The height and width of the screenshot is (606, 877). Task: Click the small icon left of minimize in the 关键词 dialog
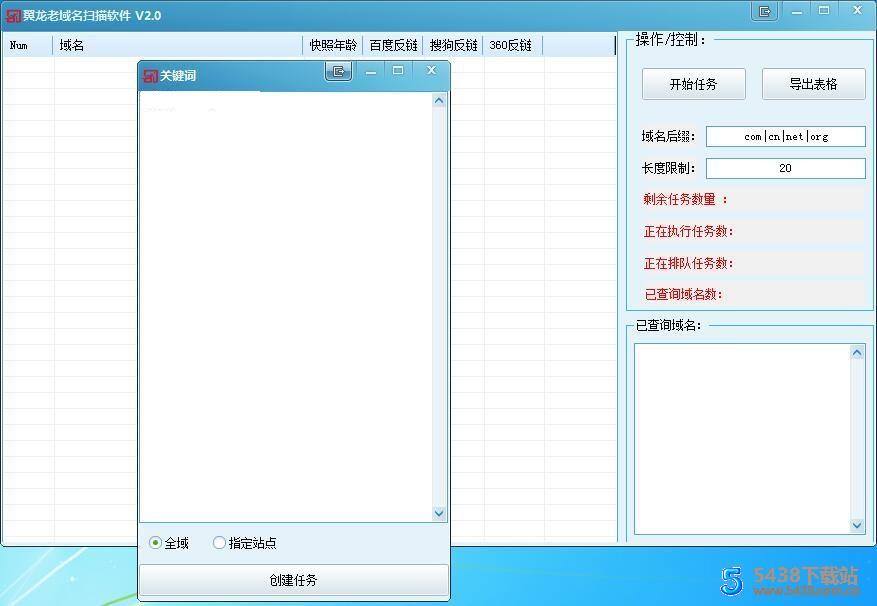coord(338,71)
